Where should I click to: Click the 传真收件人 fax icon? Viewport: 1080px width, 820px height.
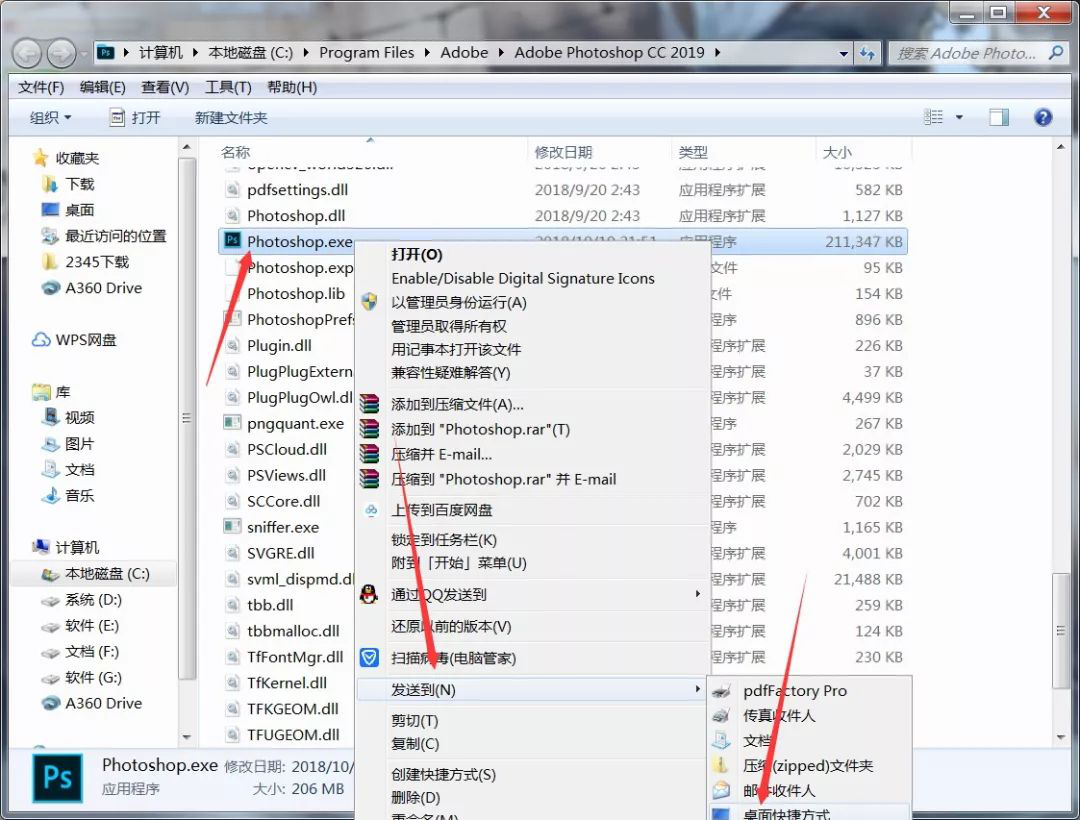click(x=721, y=715)
